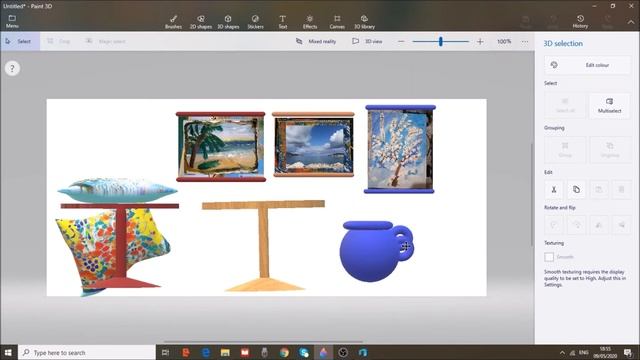This screenshot has height=360, width=640.
Task: Activate the Select tool
Action: click(x=19, y=41)
